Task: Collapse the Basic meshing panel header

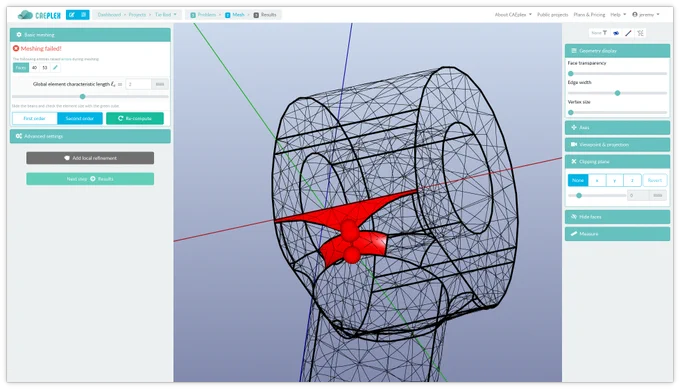Action: click(90, 35)
